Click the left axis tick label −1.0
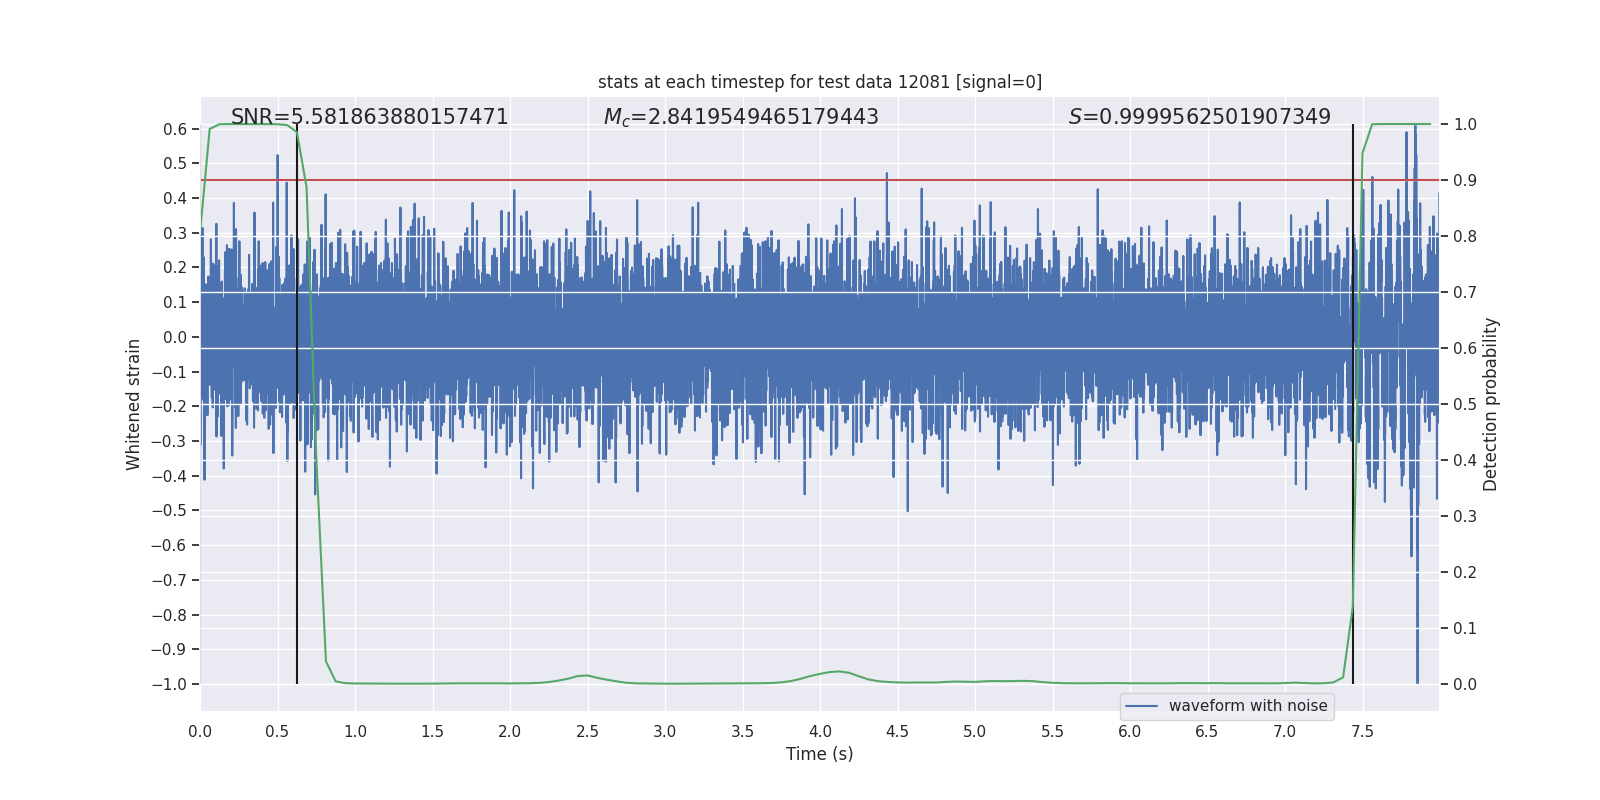 click(169, 684)
